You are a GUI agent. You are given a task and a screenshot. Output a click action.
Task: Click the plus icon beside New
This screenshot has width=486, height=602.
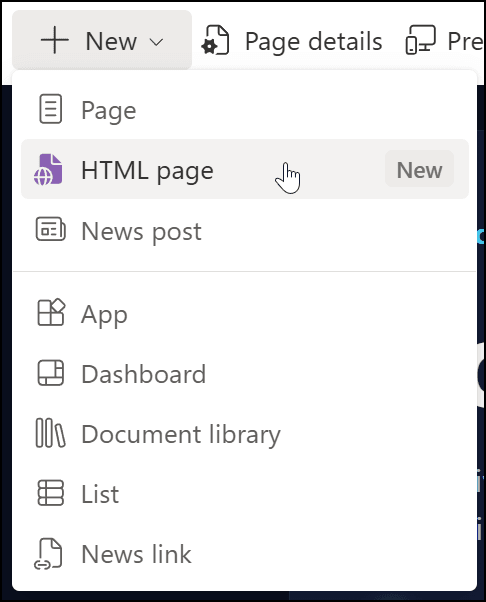(55, 40)
